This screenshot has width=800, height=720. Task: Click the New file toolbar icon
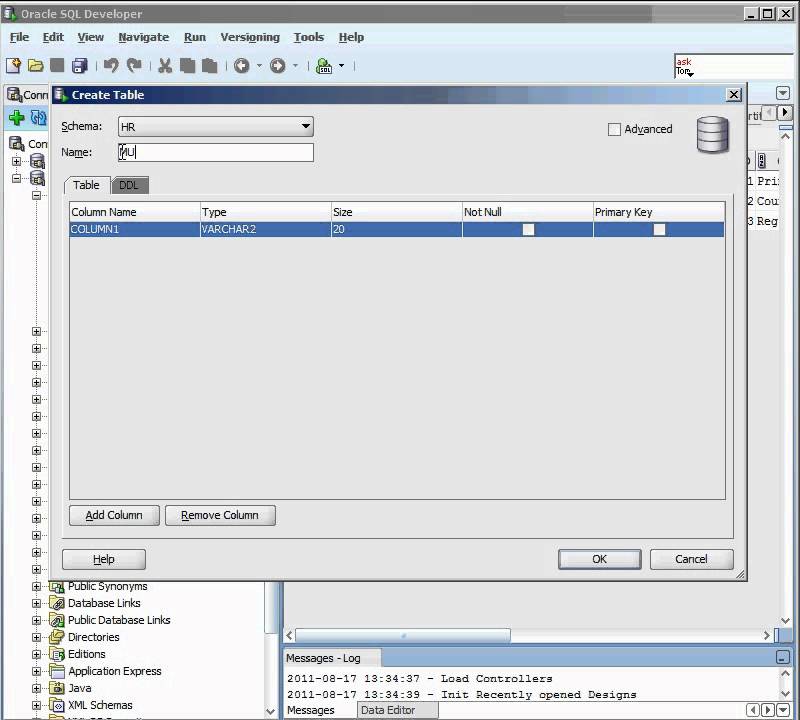click(14, 65)
